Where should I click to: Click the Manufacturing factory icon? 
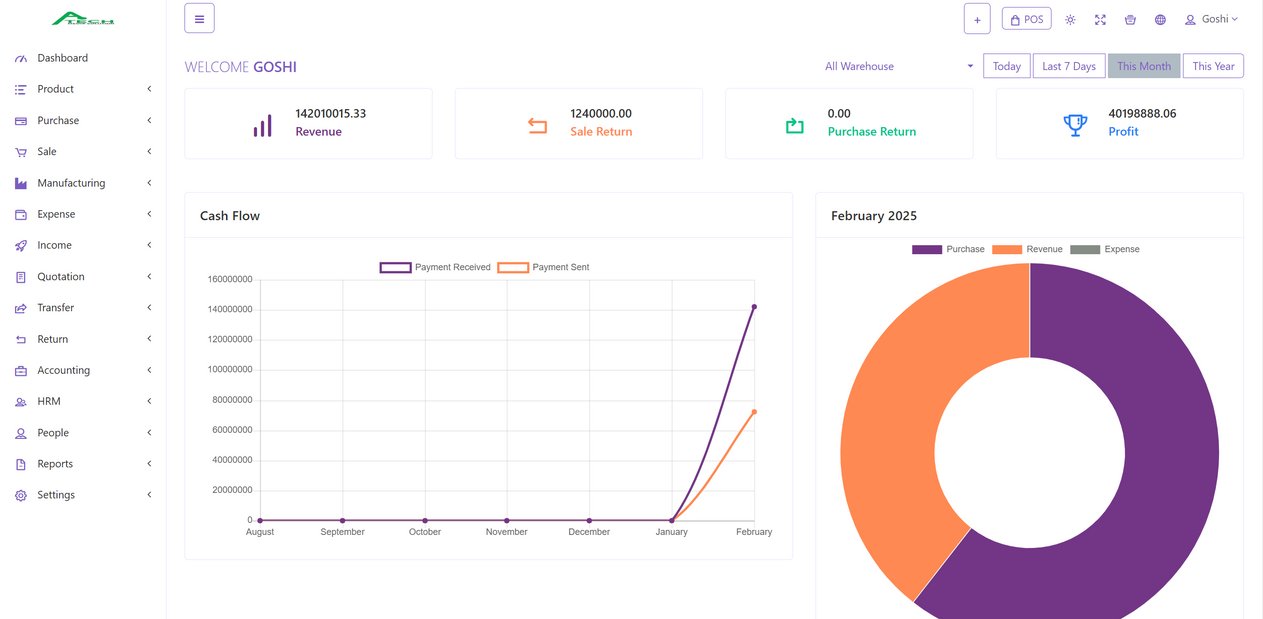click(21, 183)
